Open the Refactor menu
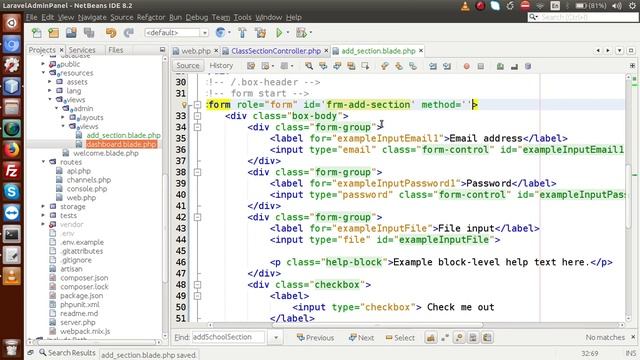This screenshot has width=640, height=360. [x=151, y=17]
